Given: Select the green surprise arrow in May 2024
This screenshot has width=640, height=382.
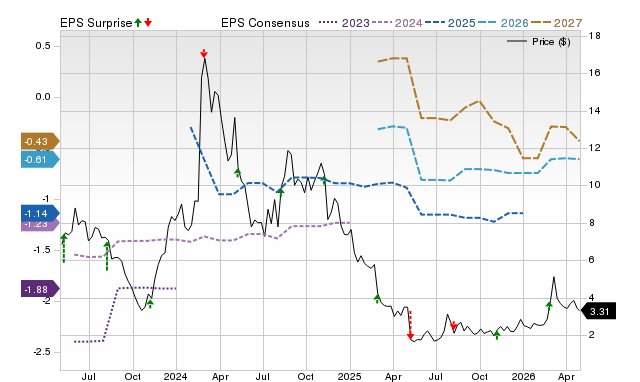Looking at the screenshot, I should point(238,173).
